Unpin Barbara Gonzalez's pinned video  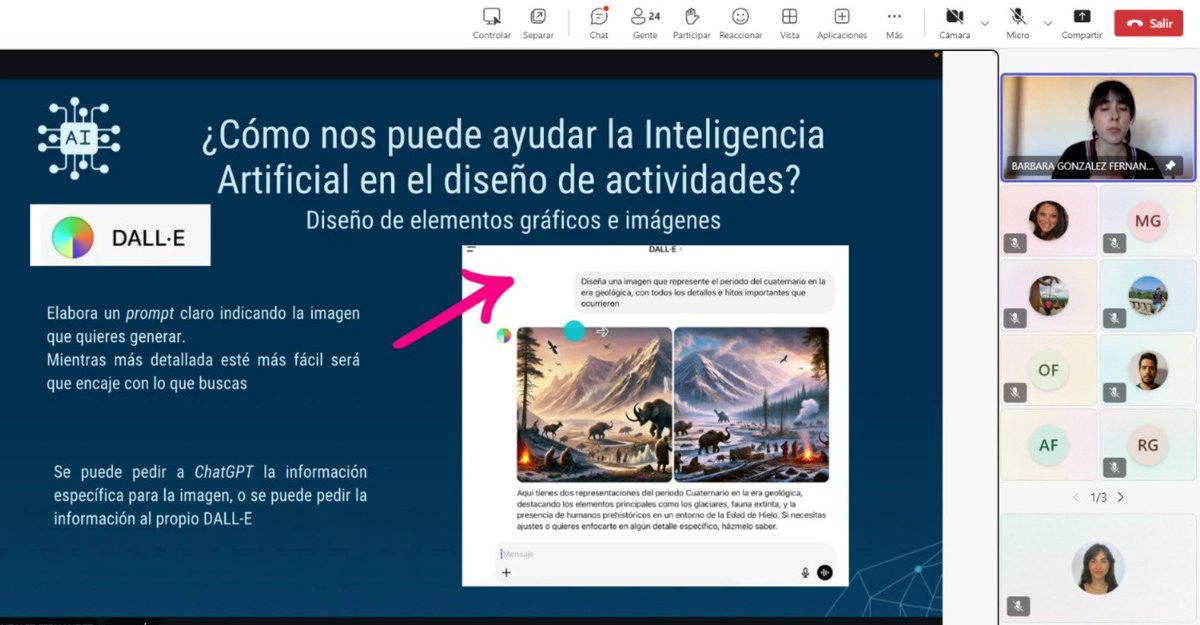(1171, 166)
